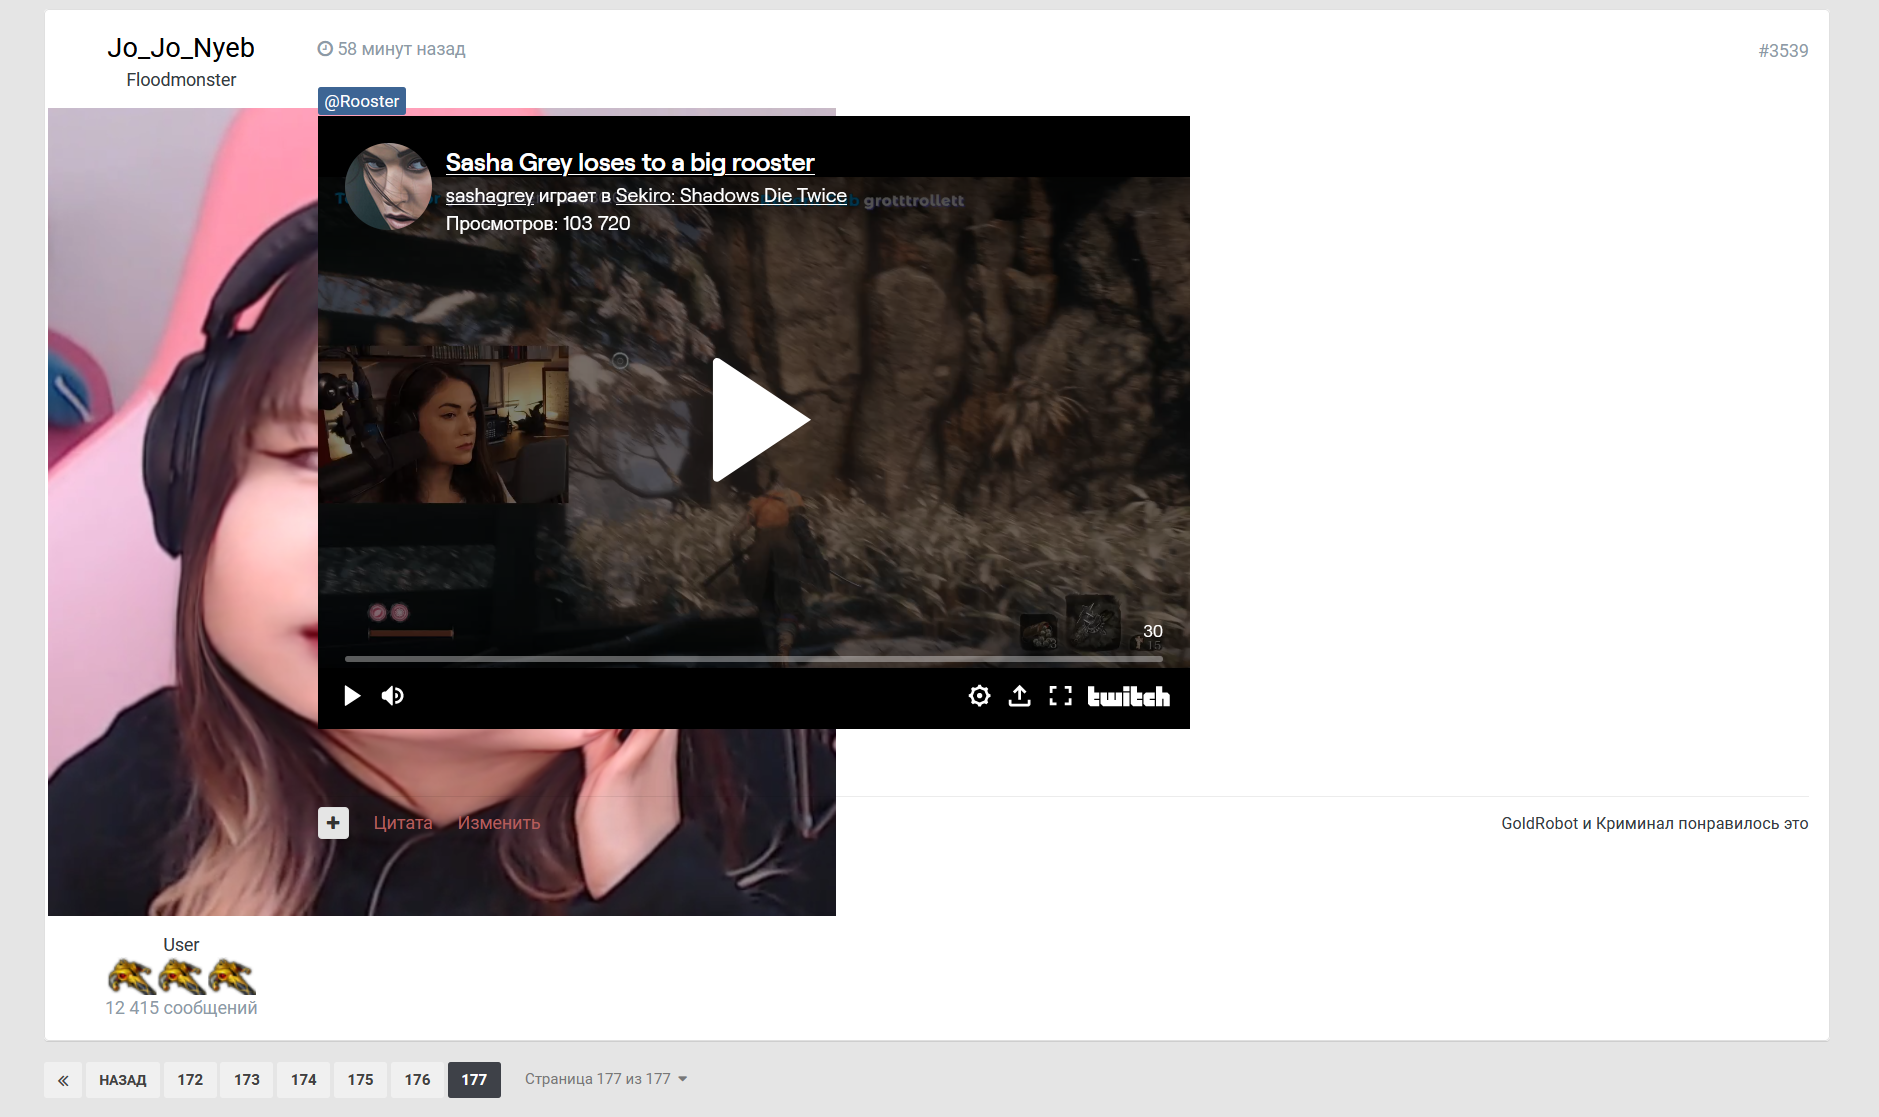This screenshot has width=1879, height=1117.
Task: Click the large play button overlay
Action: [759, 420]
